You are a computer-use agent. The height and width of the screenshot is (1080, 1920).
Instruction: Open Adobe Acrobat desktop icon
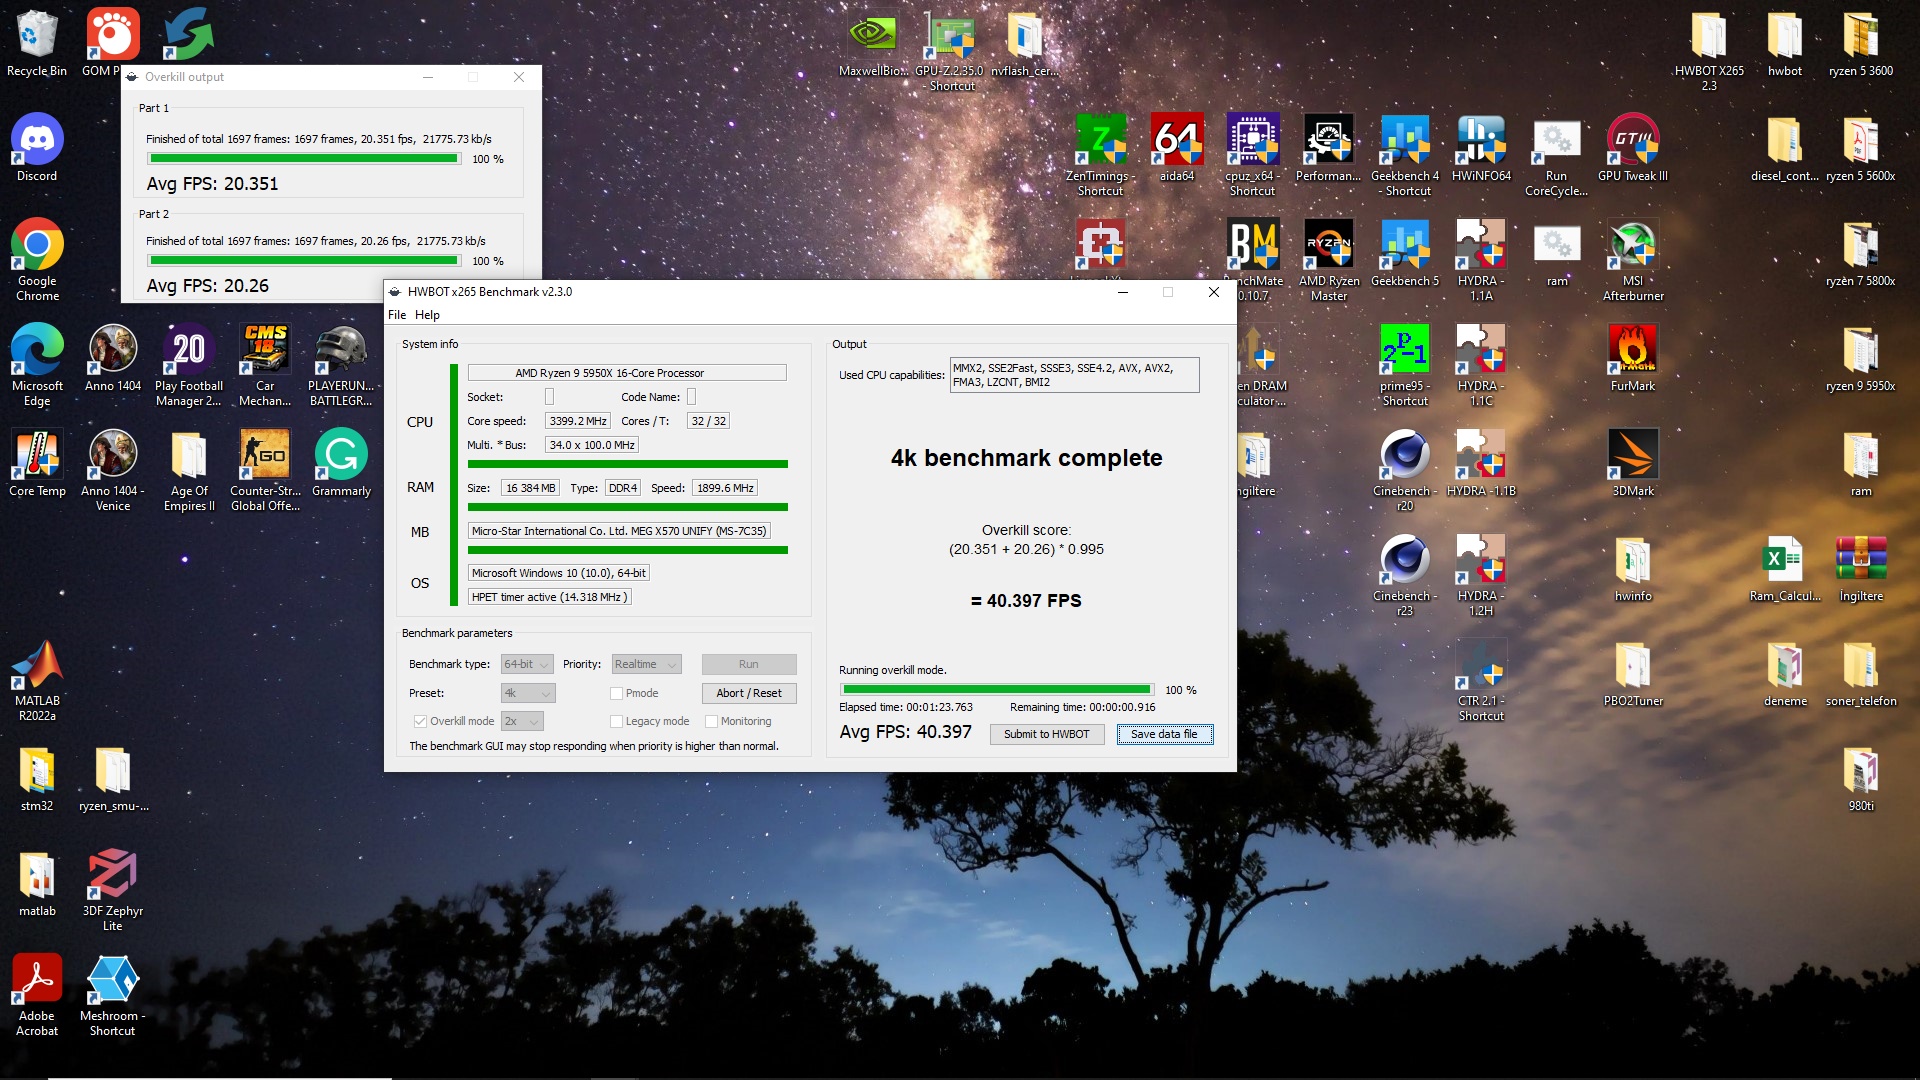tap(37, 995)
